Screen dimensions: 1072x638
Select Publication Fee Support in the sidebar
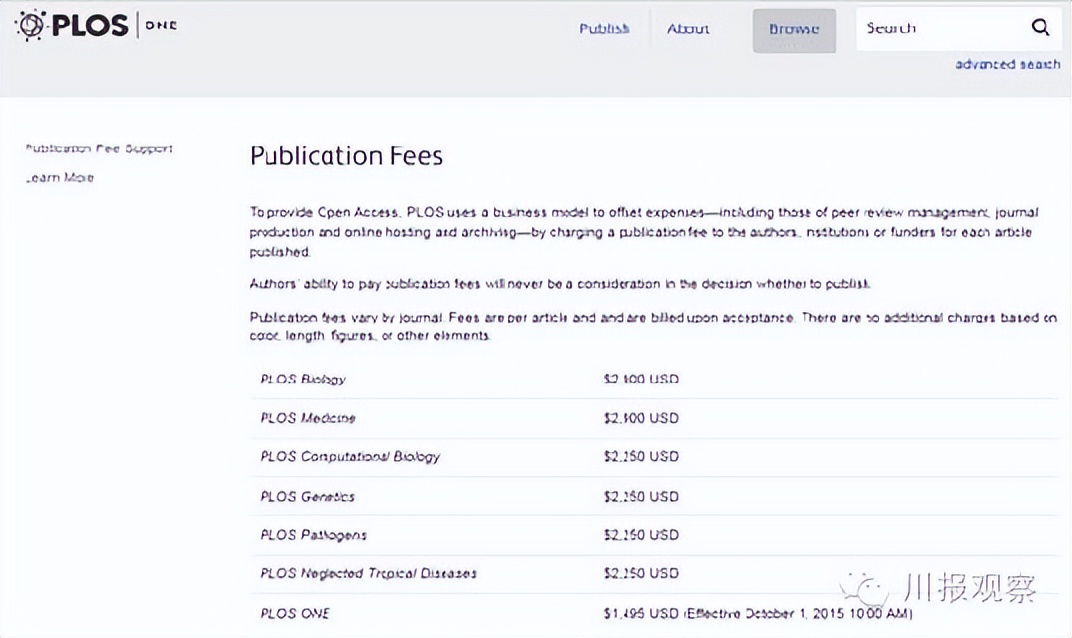[x=98, y=147]
